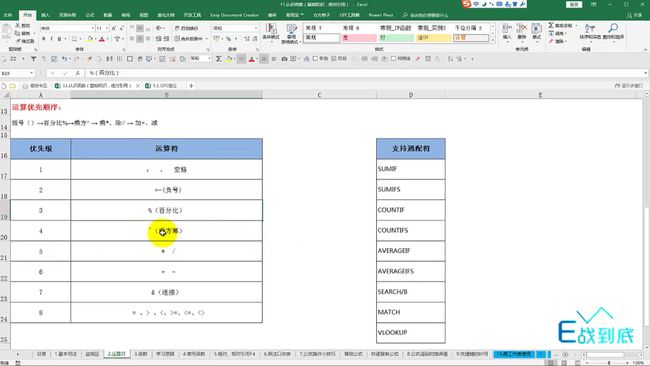Click the formula bar input field

365,73
